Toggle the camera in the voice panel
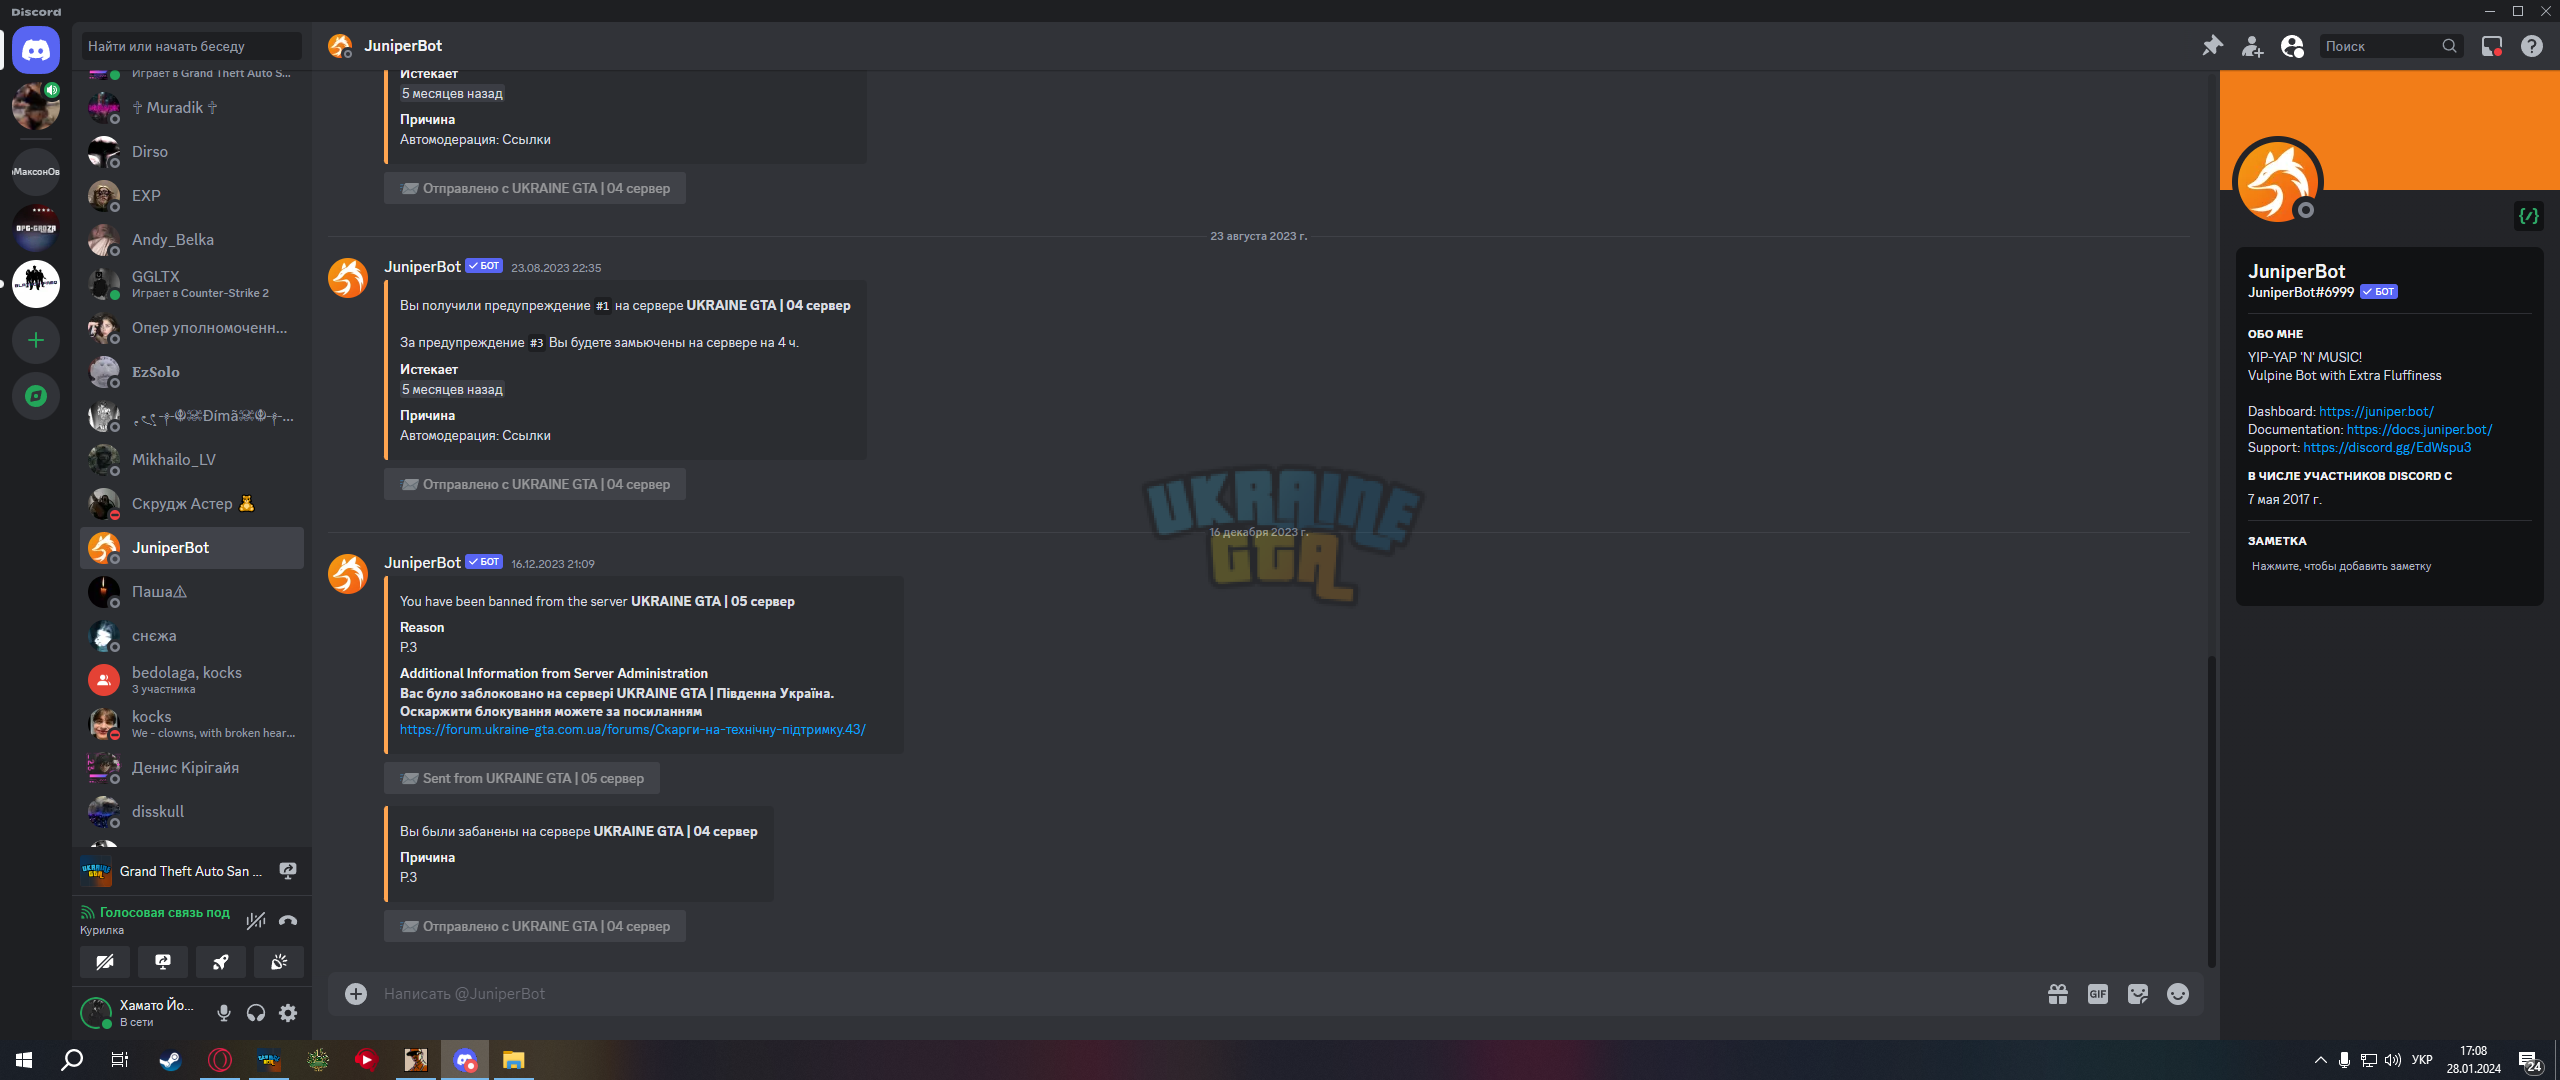This screenshot has height=1080, width=2560. [x=105, y=962]
